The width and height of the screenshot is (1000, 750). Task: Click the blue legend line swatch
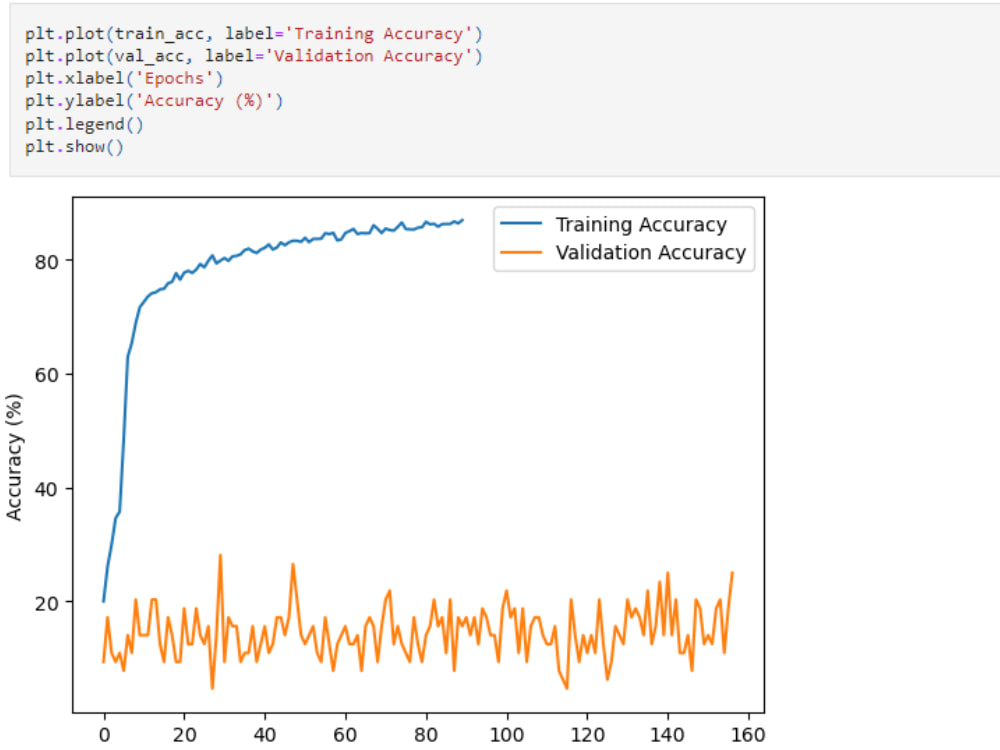(x=521, y=223)
